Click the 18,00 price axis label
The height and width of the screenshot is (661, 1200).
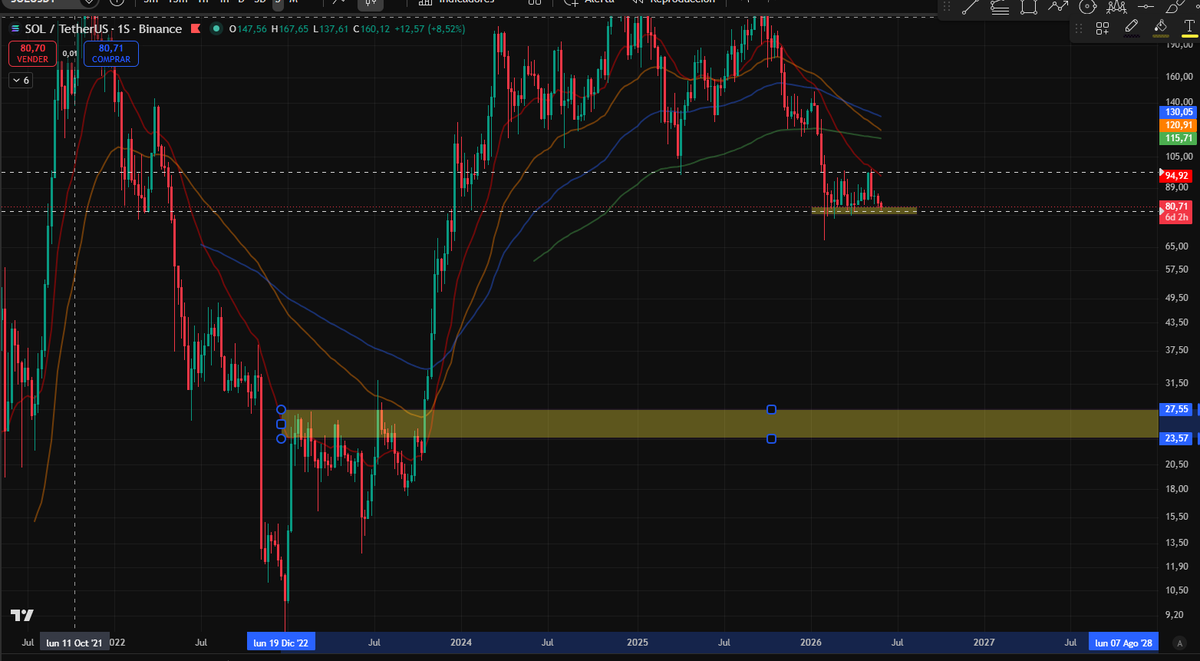pos(1176,489)
